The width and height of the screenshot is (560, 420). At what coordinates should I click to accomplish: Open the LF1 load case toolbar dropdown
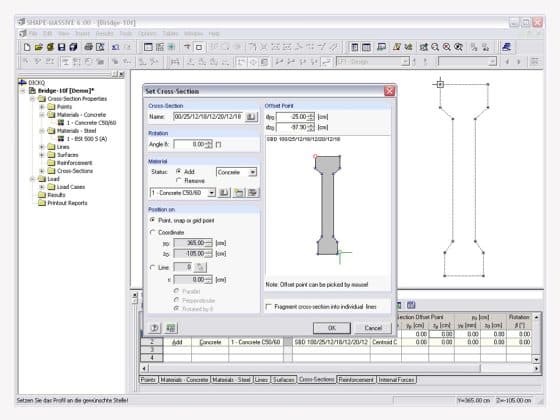[x=405, y=62]
